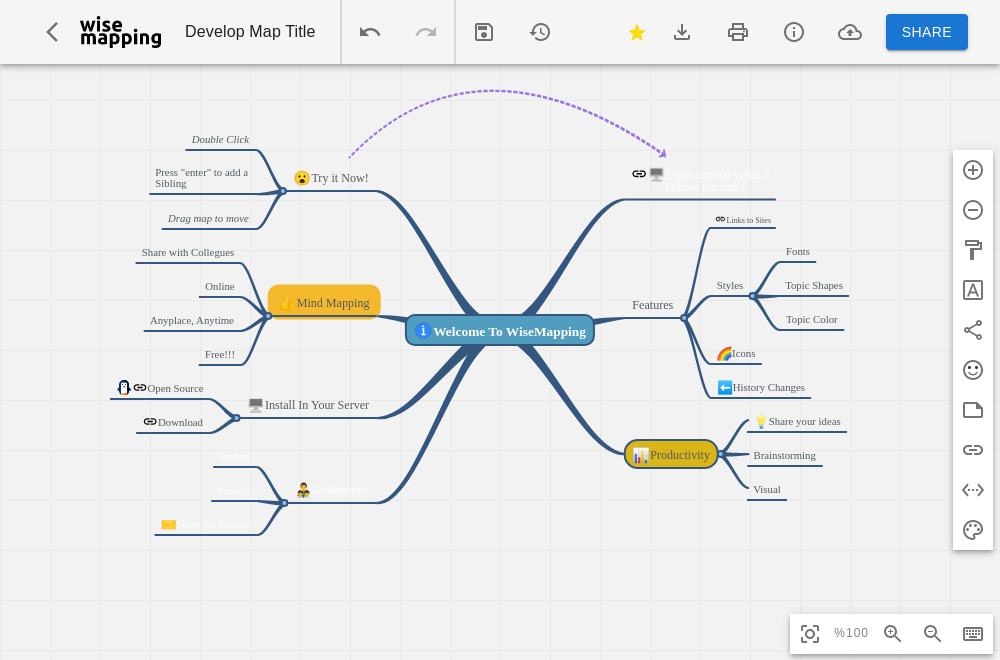This screenshot has height=660, width=1000.
Task: Collapse the 'Collaborate' branch connector
Action: [284, 502]
